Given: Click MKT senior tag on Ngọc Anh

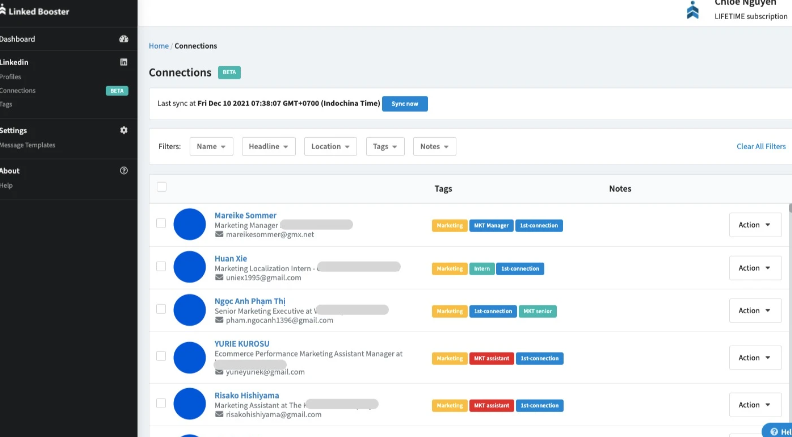Looking at the screenshot, I should point(538,311).
